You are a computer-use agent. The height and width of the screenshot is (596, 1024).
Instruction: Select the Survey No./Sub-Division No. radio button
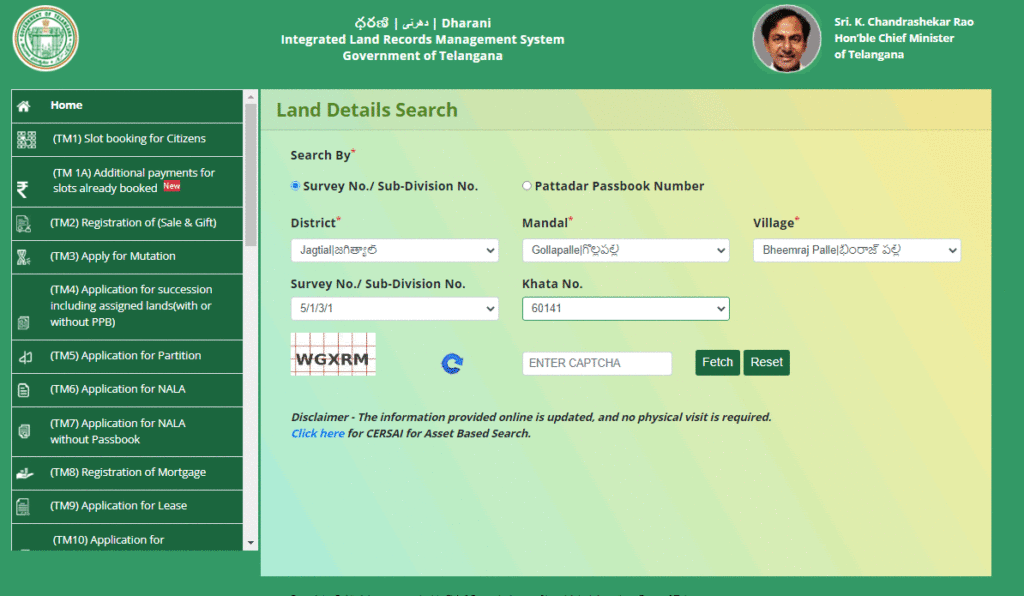tap(294, 185)
